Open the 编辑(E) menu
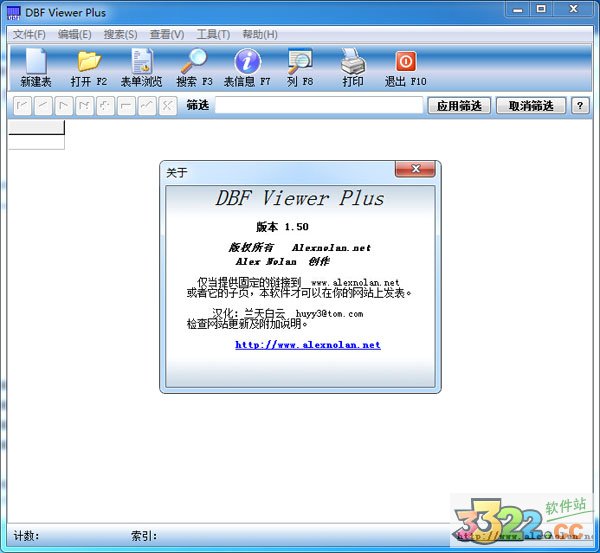 (x=75, y=34)
